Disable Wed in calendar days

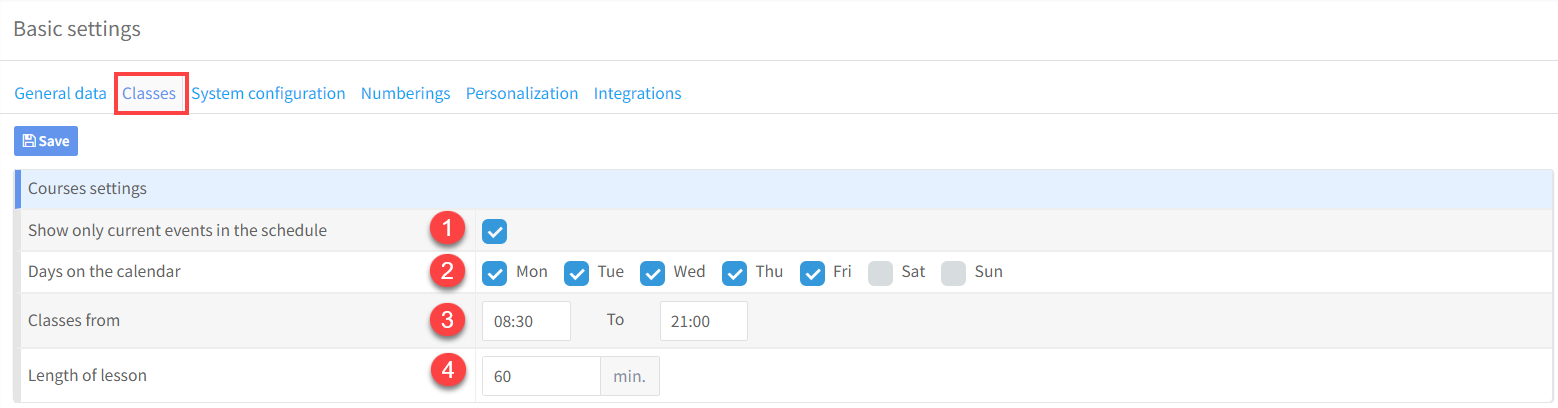point(653,273)
